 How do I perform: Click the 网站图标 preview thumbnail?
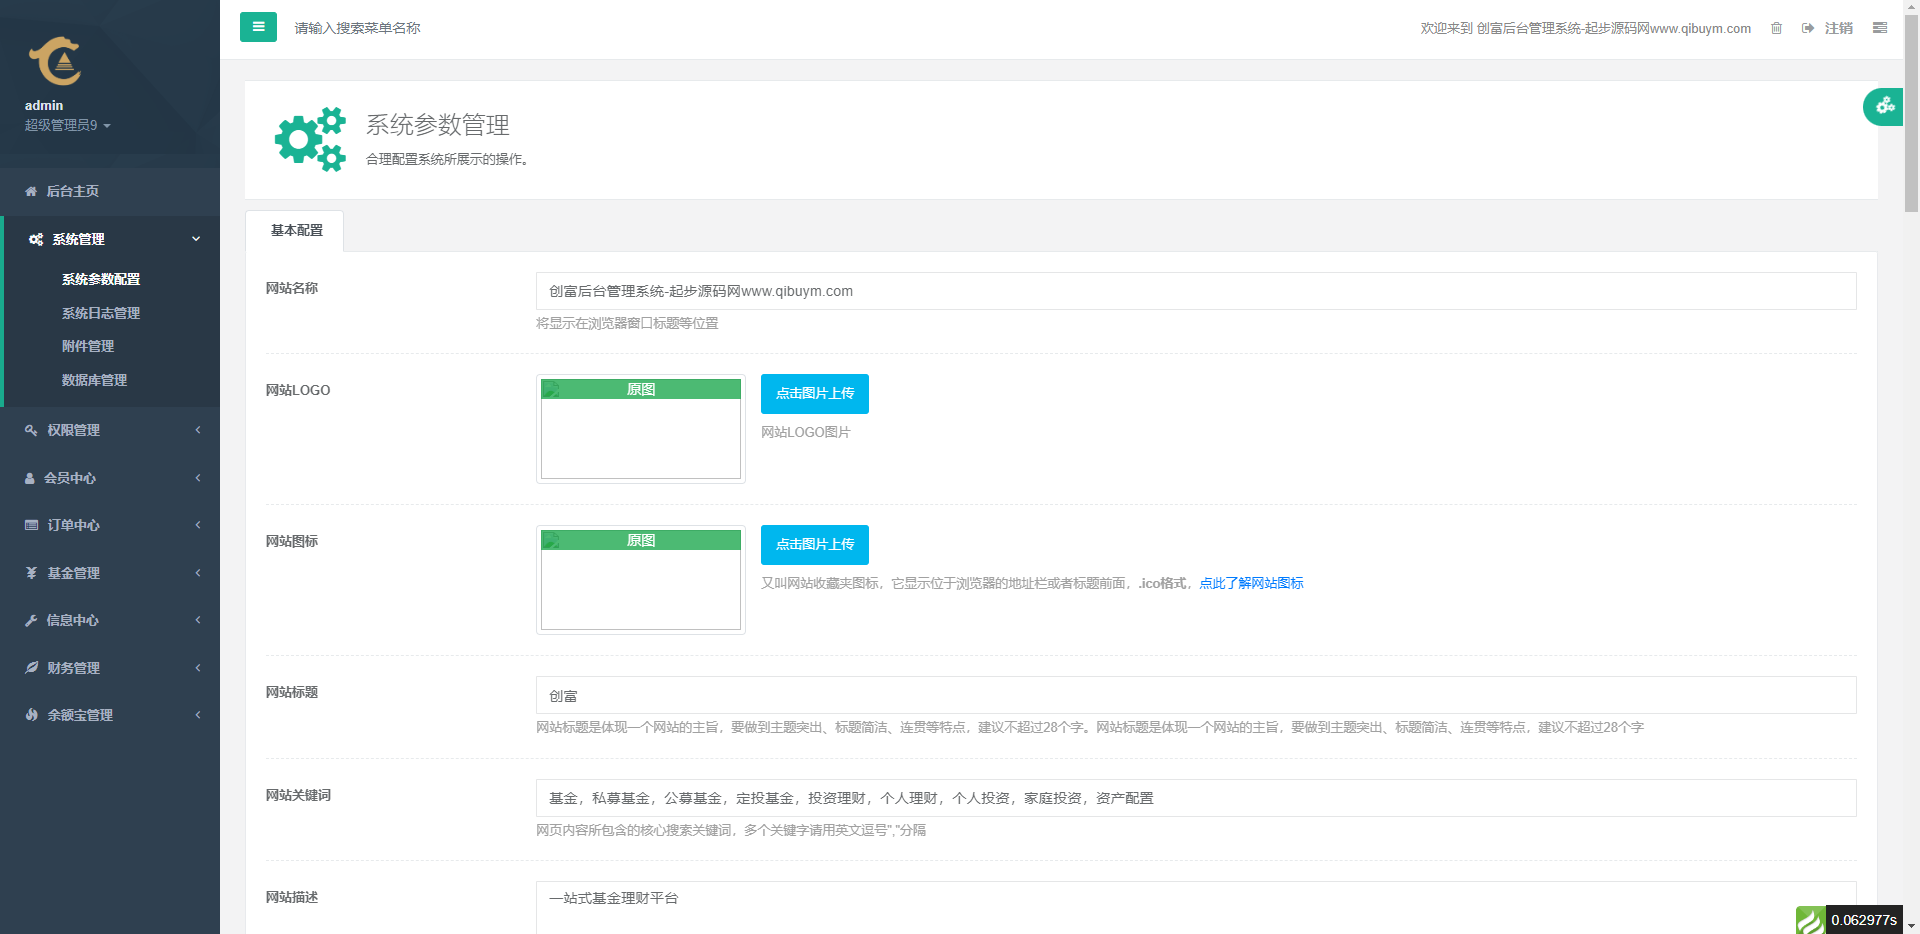pyautogui.click(x=641, y=580)
